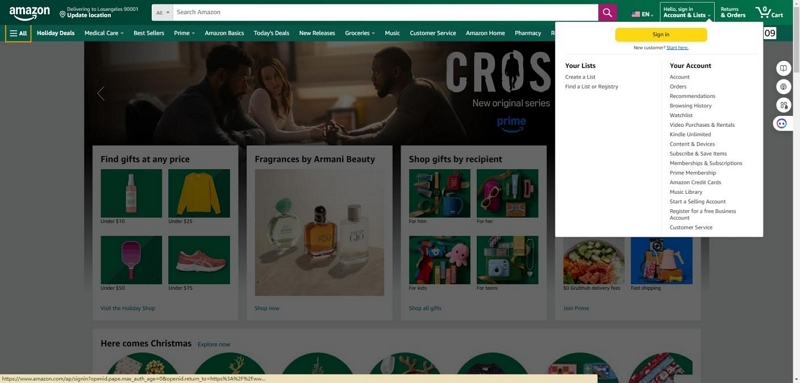
Task: Click the yellow Sign in button
Action: click(x=661, y=35)
